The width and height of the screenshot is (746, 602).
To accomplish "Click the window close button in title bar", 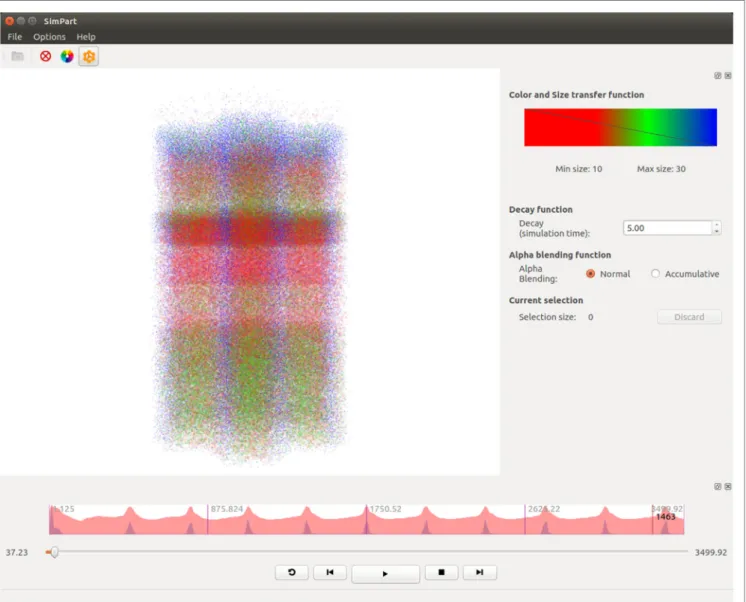I will [x=9, y=21].
